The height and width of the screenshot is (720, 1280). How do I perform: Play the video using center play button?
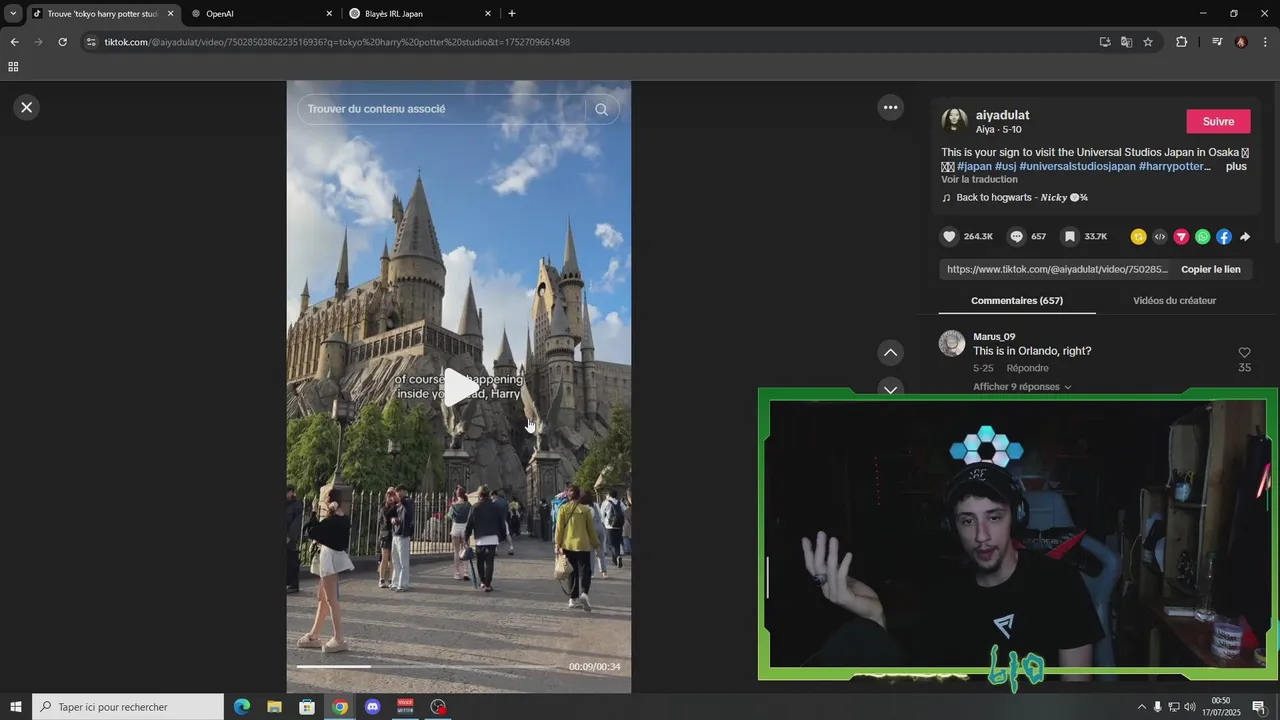pos(459,387)
